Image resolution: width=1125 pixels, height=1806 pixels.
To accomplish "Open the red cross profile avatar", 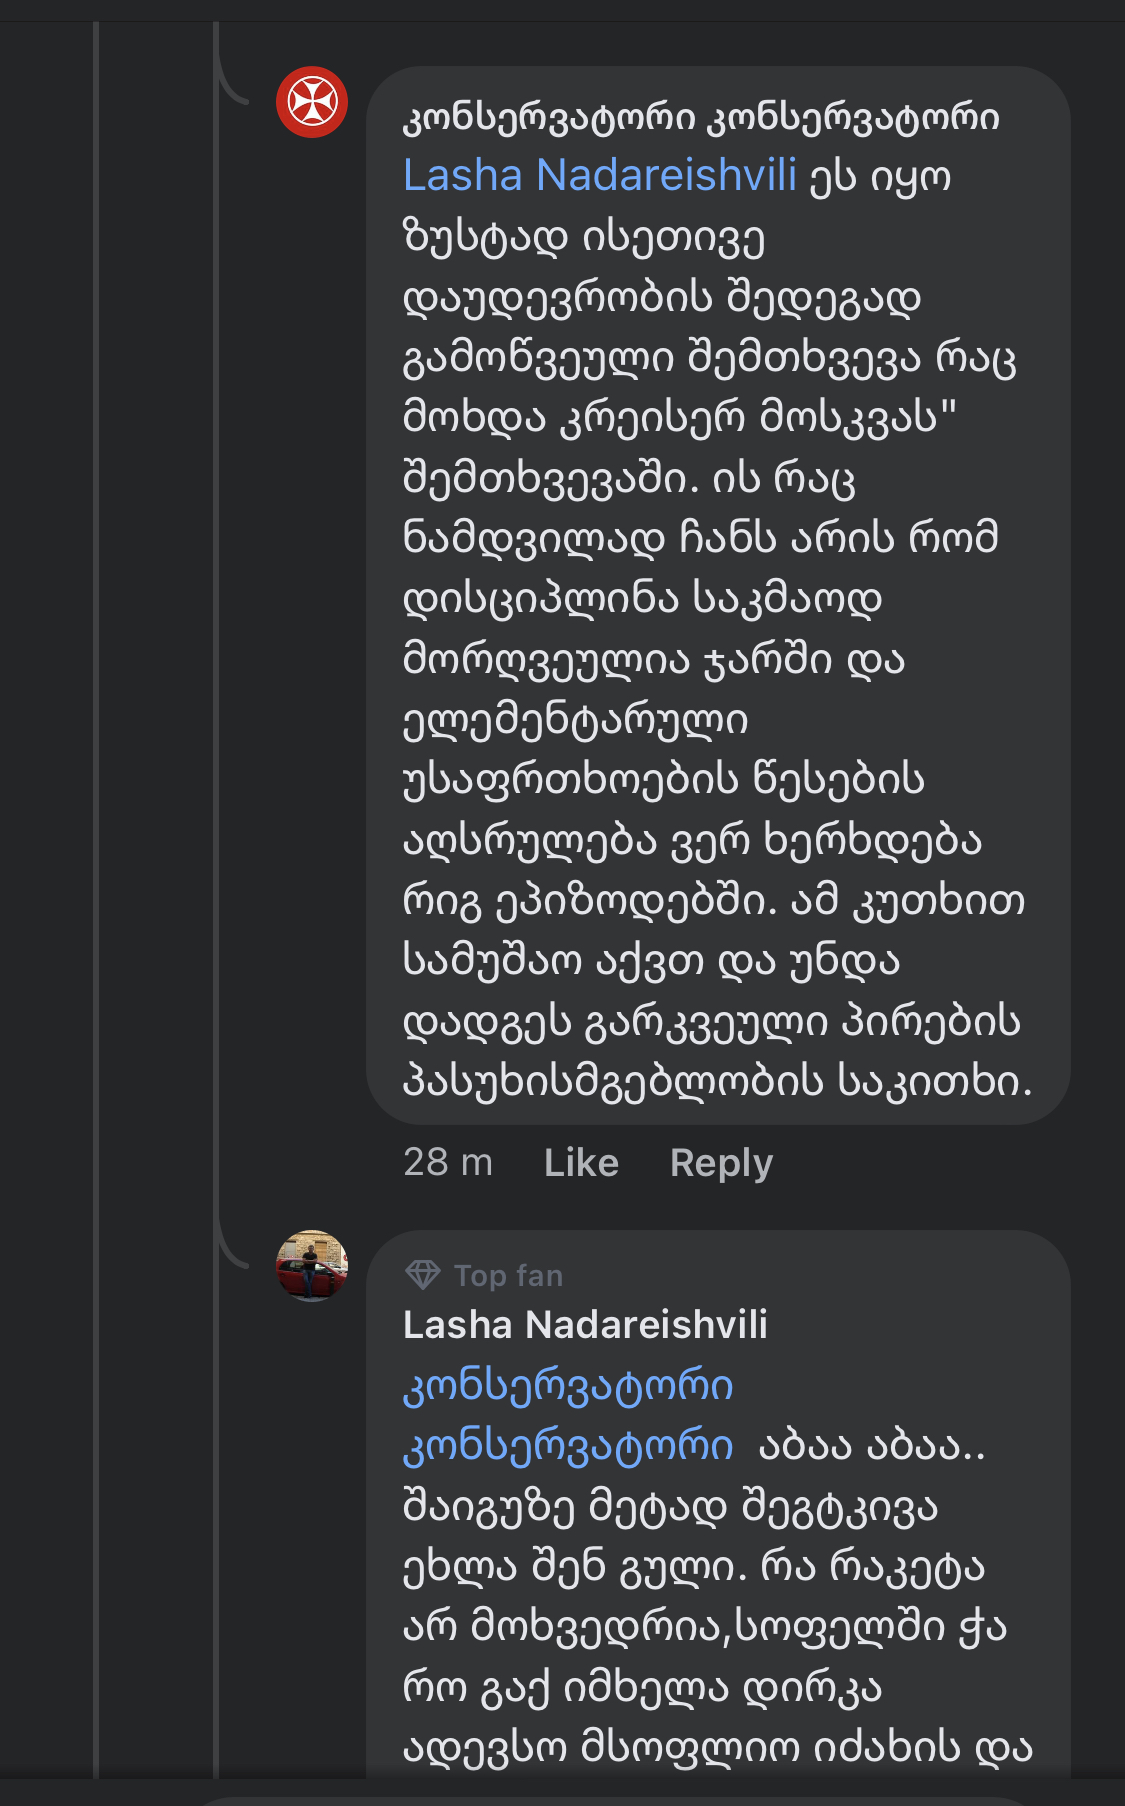I will 312,102.
